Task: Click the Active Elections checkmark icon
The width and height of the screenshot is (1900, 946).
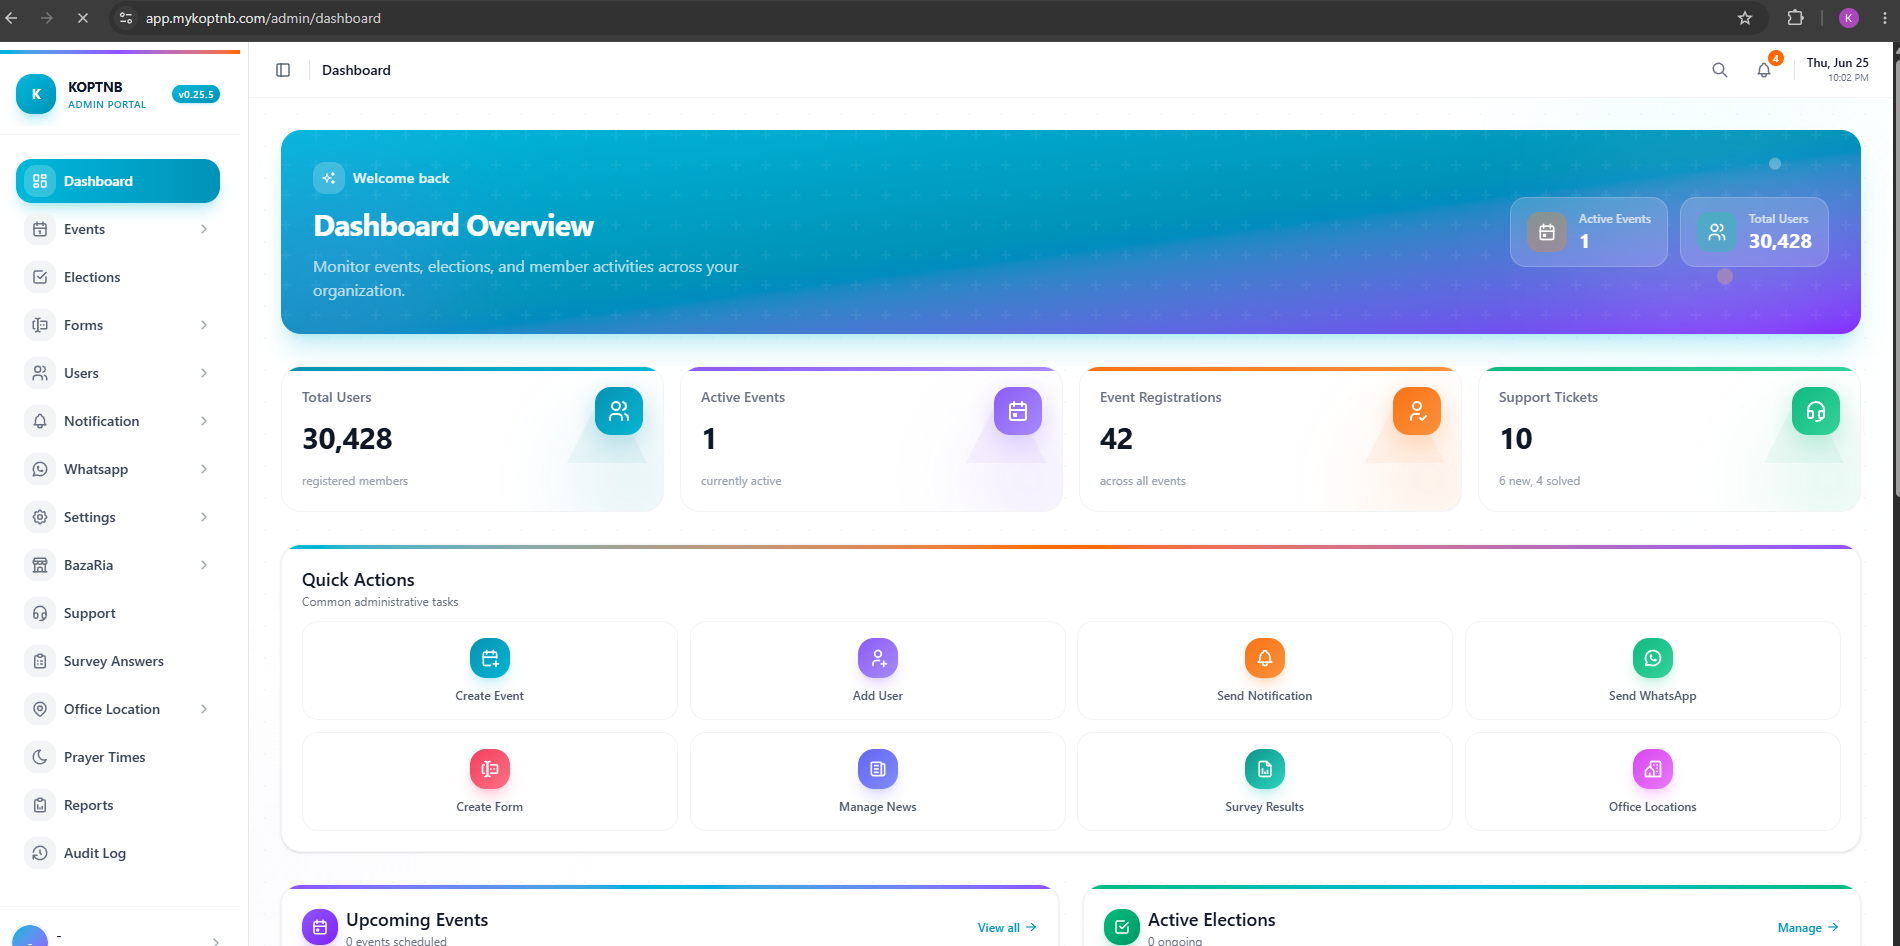Action: tap(1122, 927)
